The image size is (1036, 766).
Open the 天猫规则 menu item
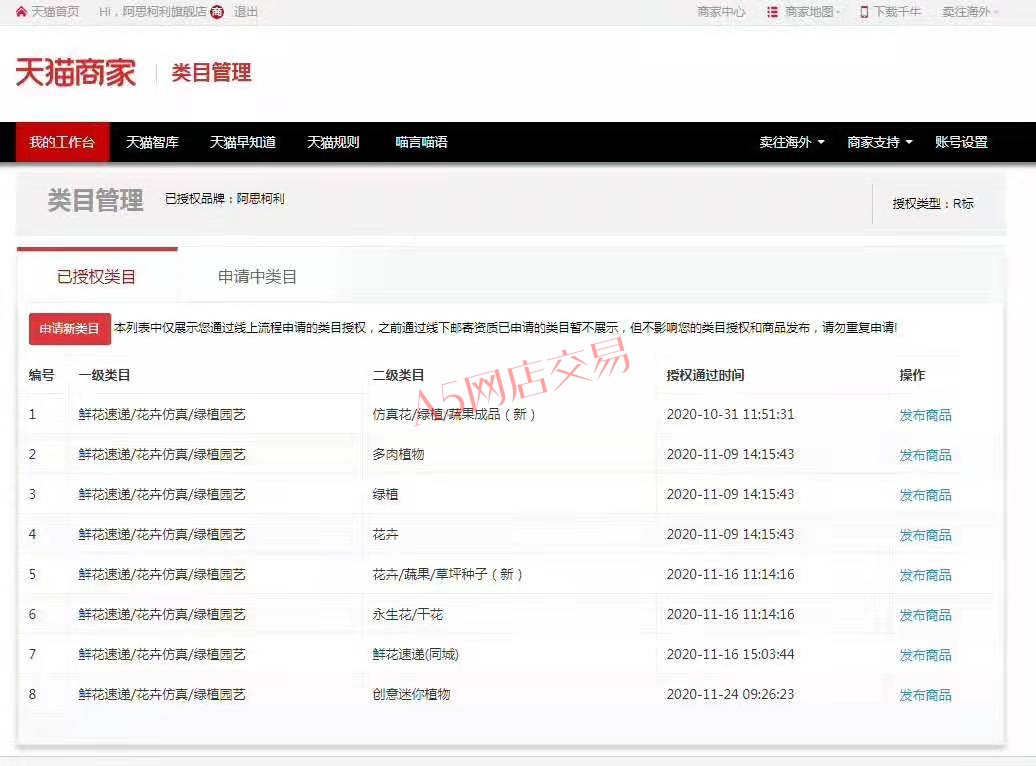coord(333,142)
